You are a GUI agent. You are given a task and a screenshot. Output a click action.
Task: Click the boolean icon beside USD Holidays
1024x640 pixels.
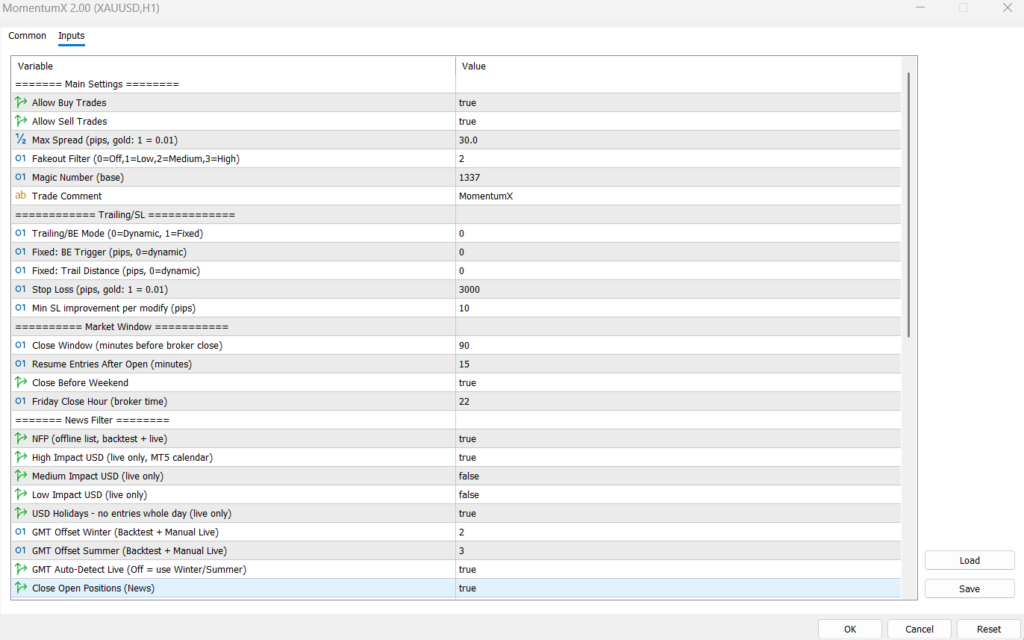pos(21,513)
